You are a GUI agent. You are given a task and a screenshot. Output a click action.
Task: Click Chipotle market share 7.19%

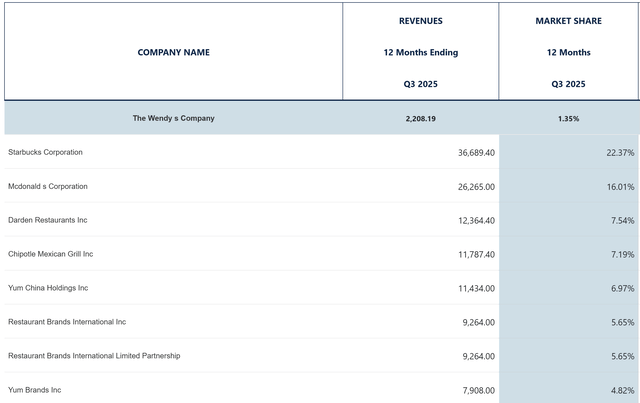coord(622,255)
